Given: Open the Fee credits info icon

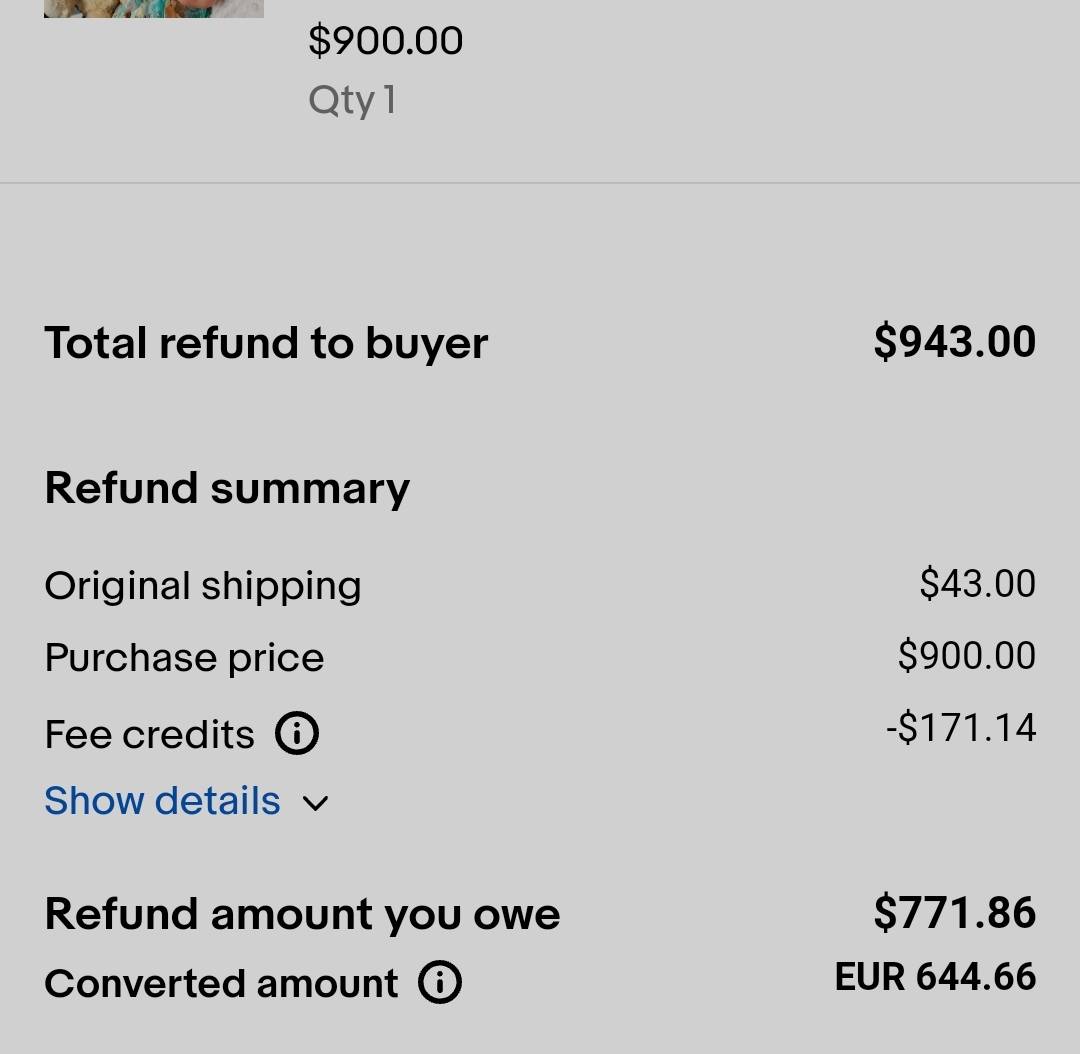Looking at the screenshot, I should (297, 733).
